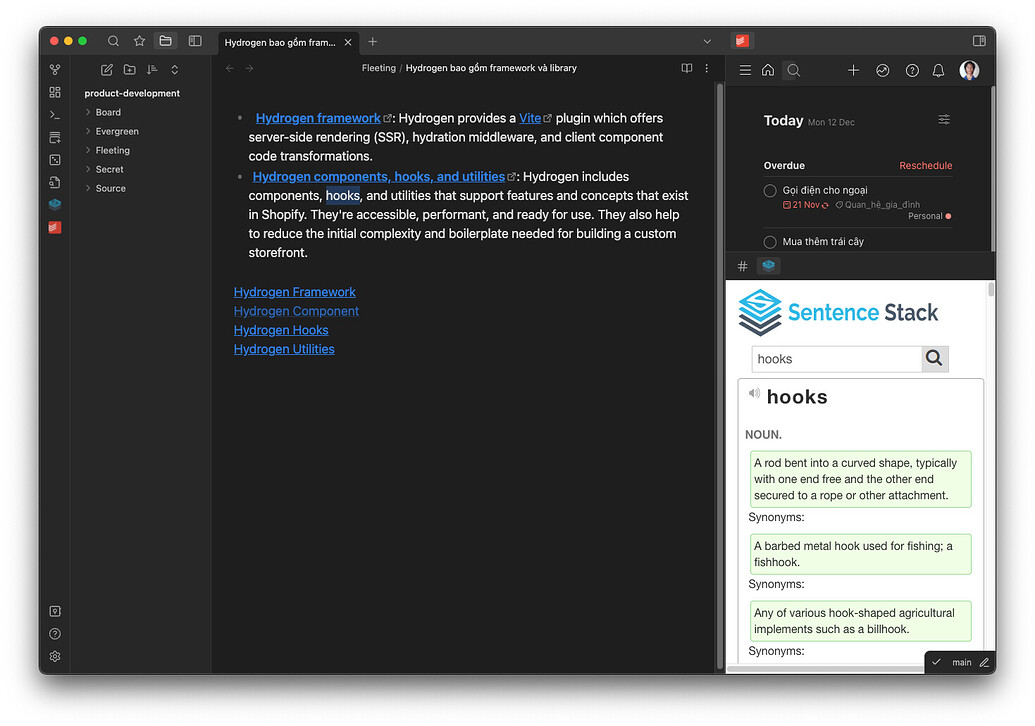The image size is (1035, 726).
Task: Open the tab list dropdown chevron
Action: pyautogui.click(x=707, y=41)
